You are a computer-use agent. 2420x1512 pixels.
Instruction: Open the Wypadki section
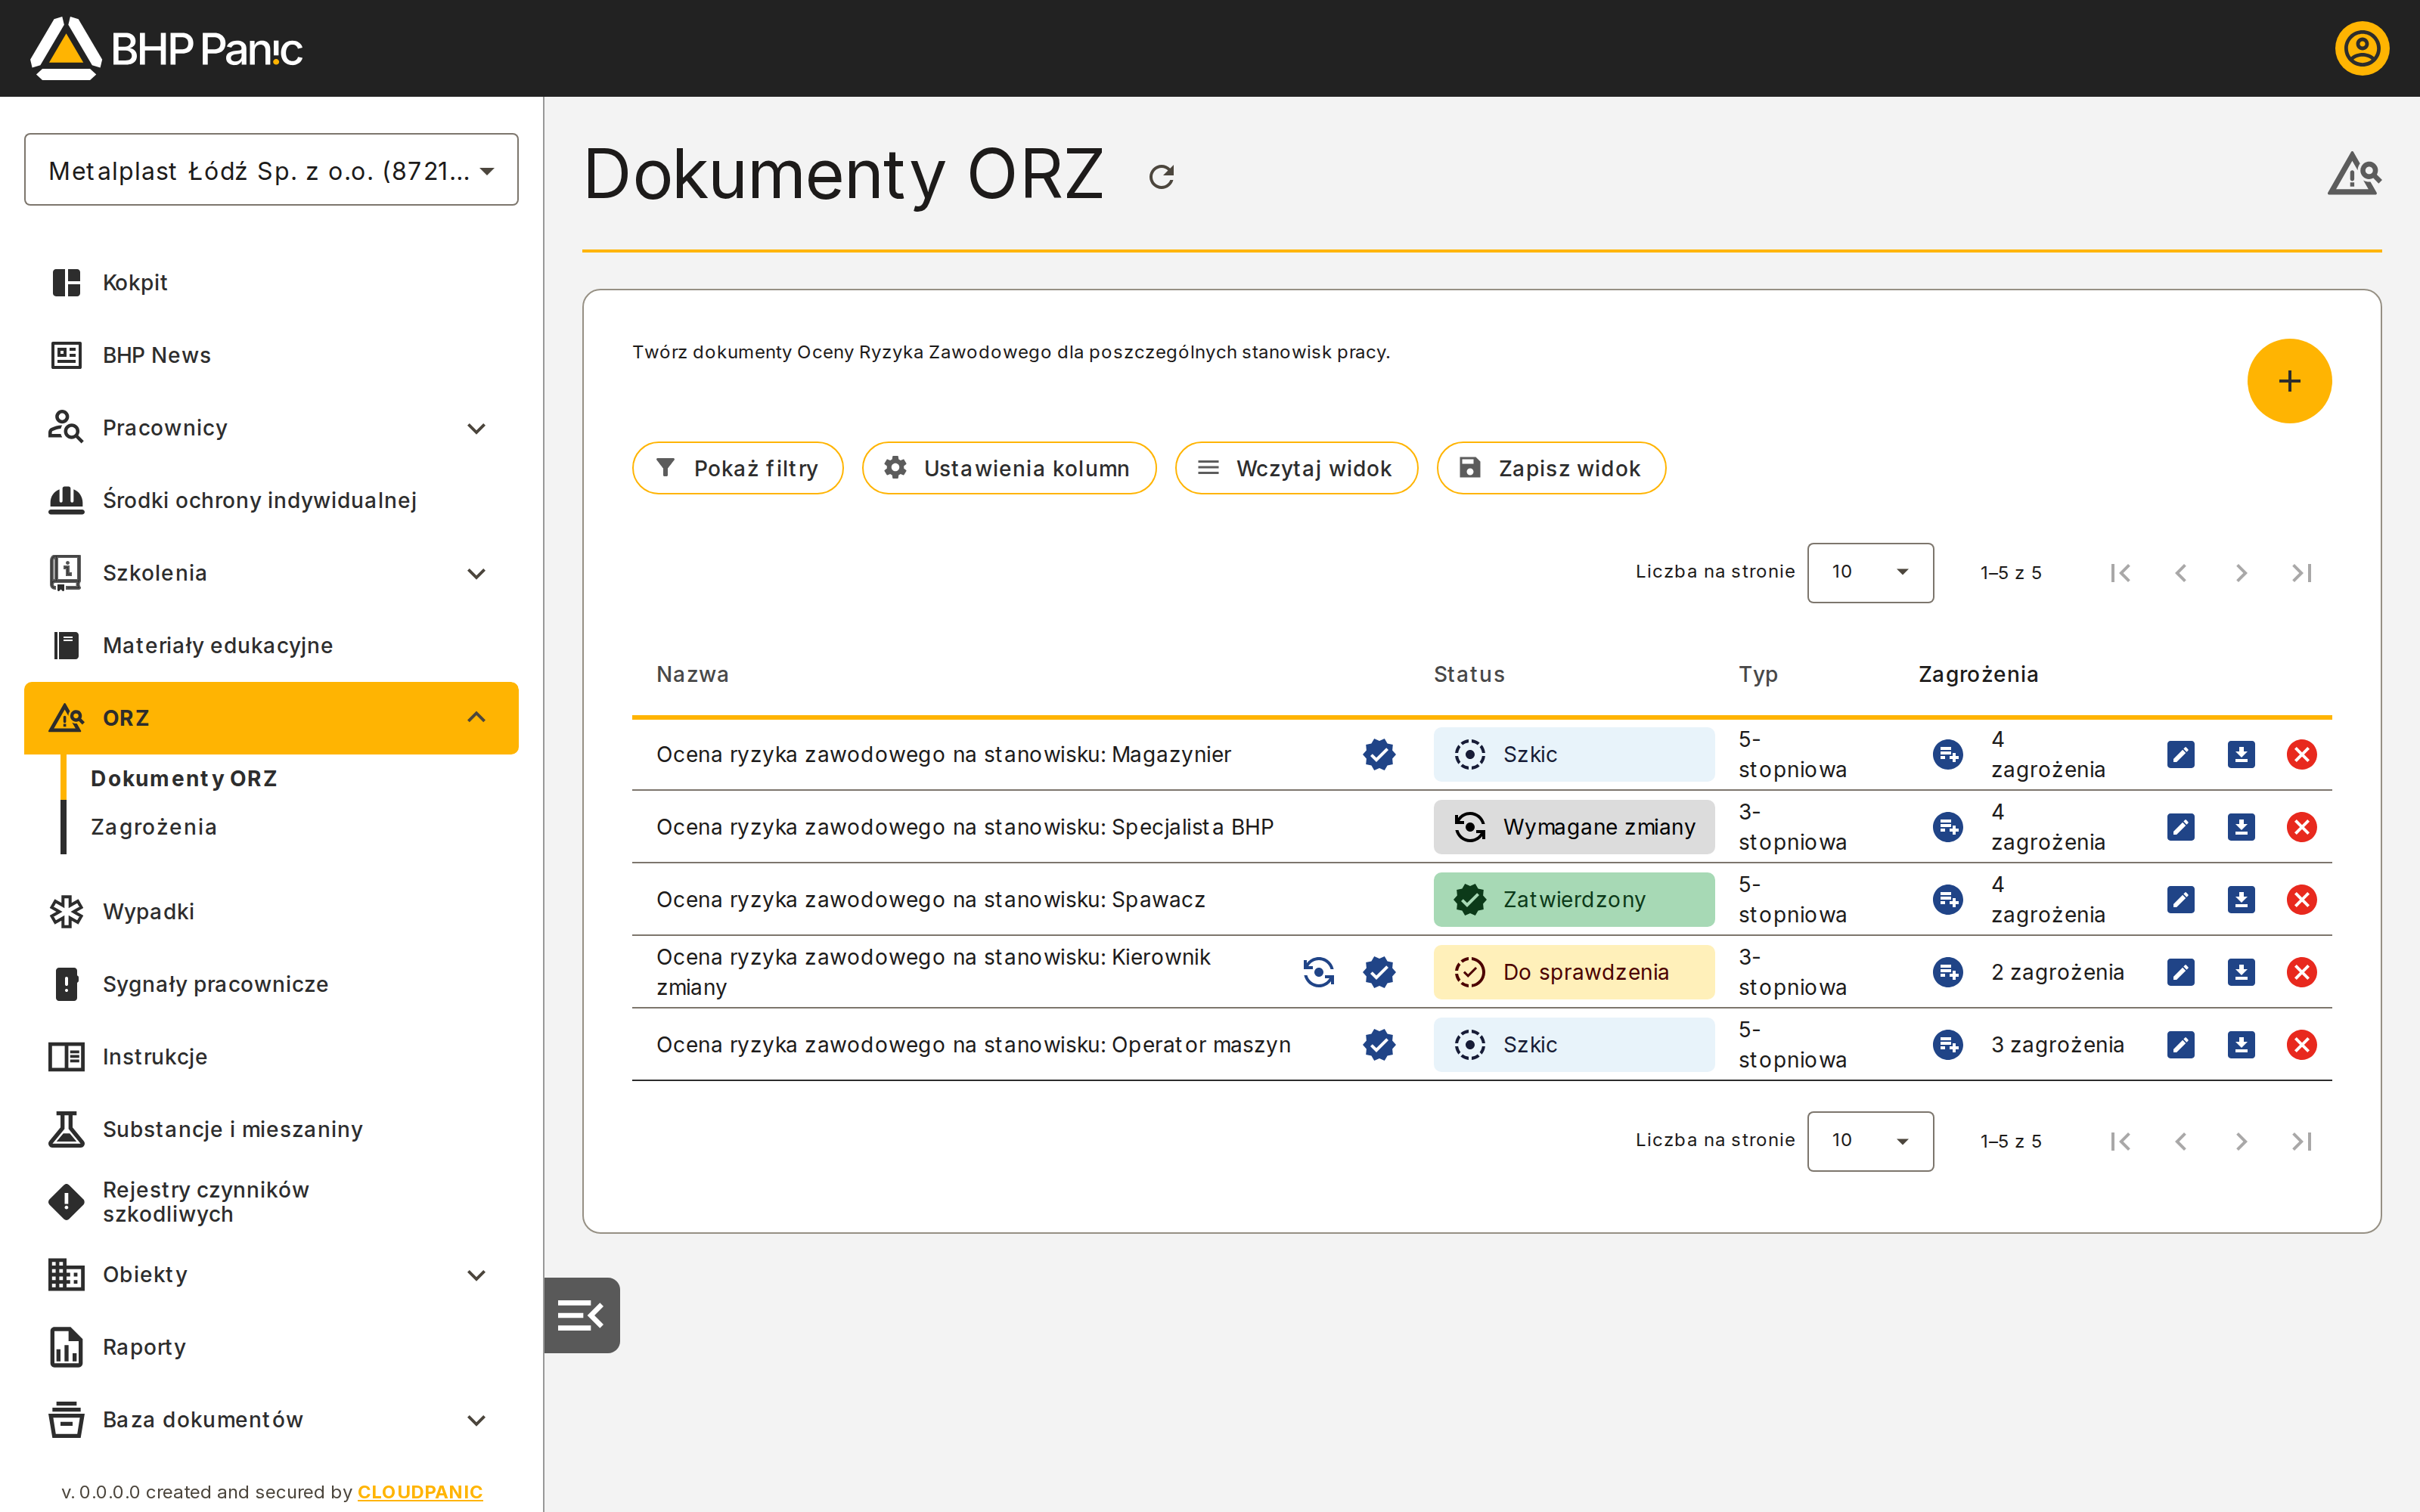[x=271, y=912]
